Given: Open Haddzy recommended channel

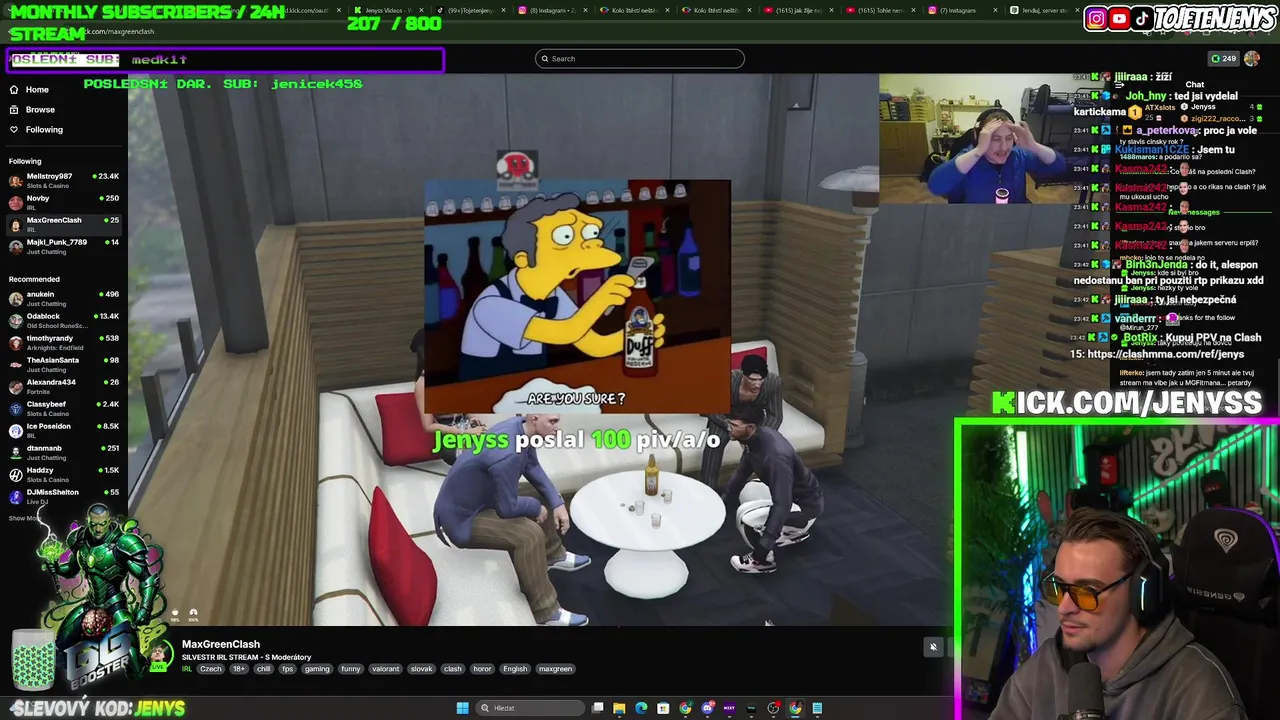Looking at the screenshot, I should click(64, 474).
